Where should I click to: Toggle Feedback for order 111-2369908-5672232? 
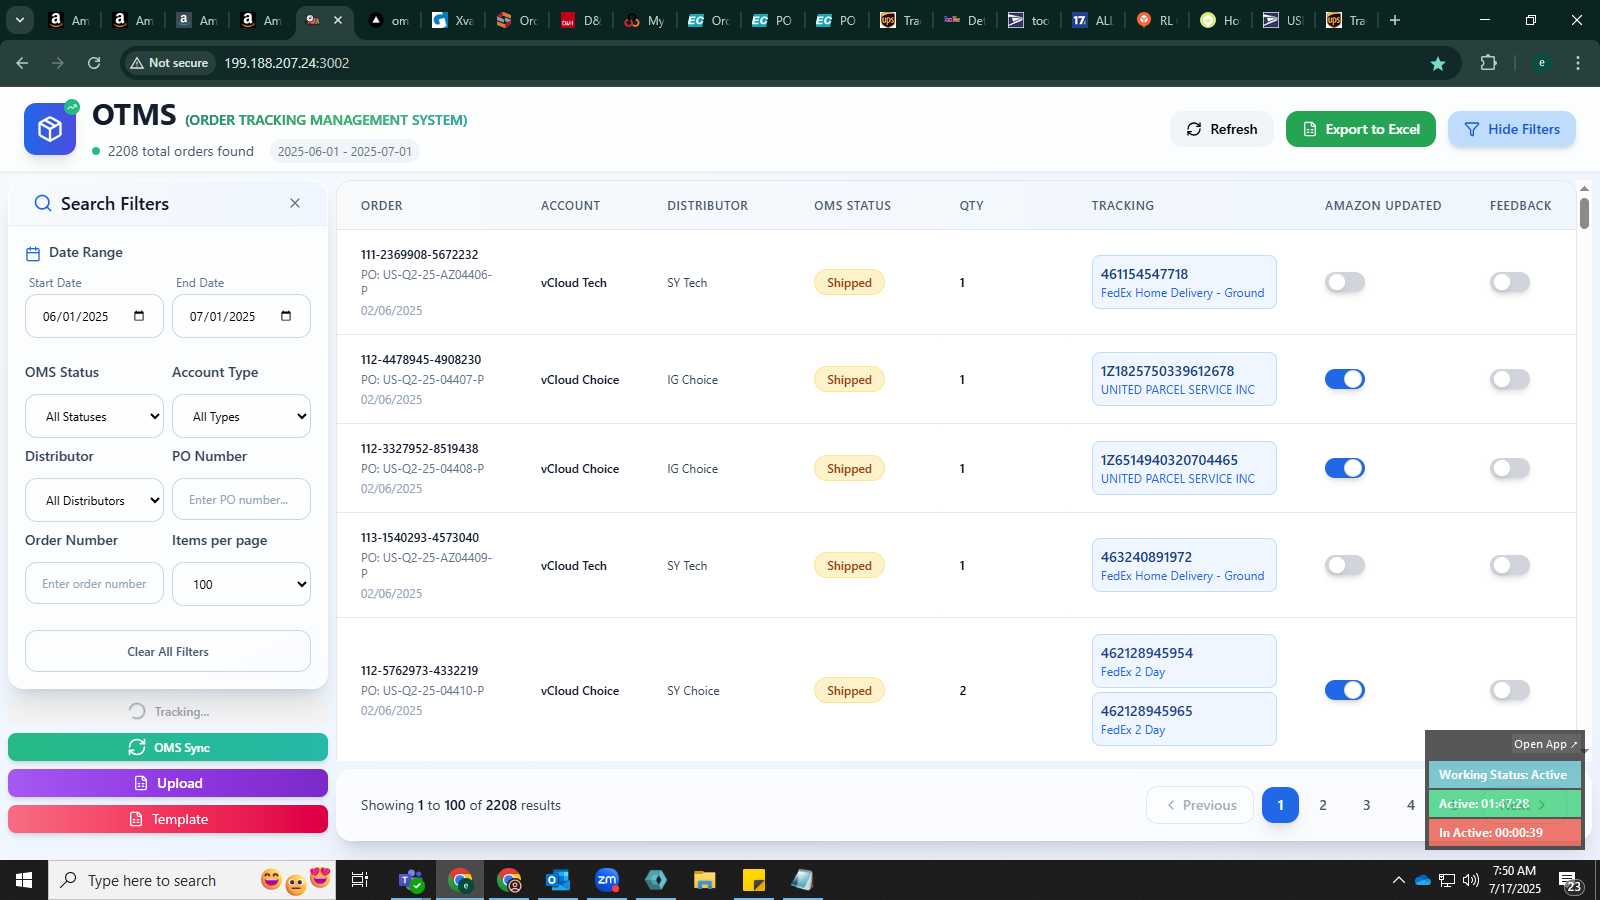[x=1510, y=282]
